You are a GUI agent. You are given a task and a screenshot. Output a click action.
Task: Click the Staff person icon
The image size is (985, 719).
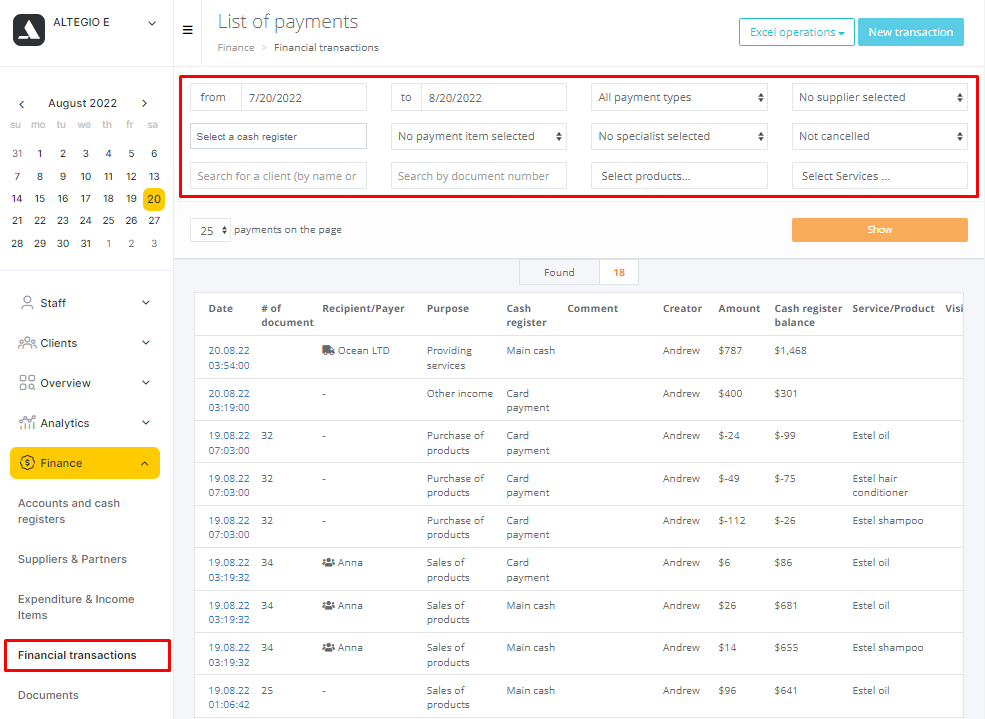(x=27, y=303)
